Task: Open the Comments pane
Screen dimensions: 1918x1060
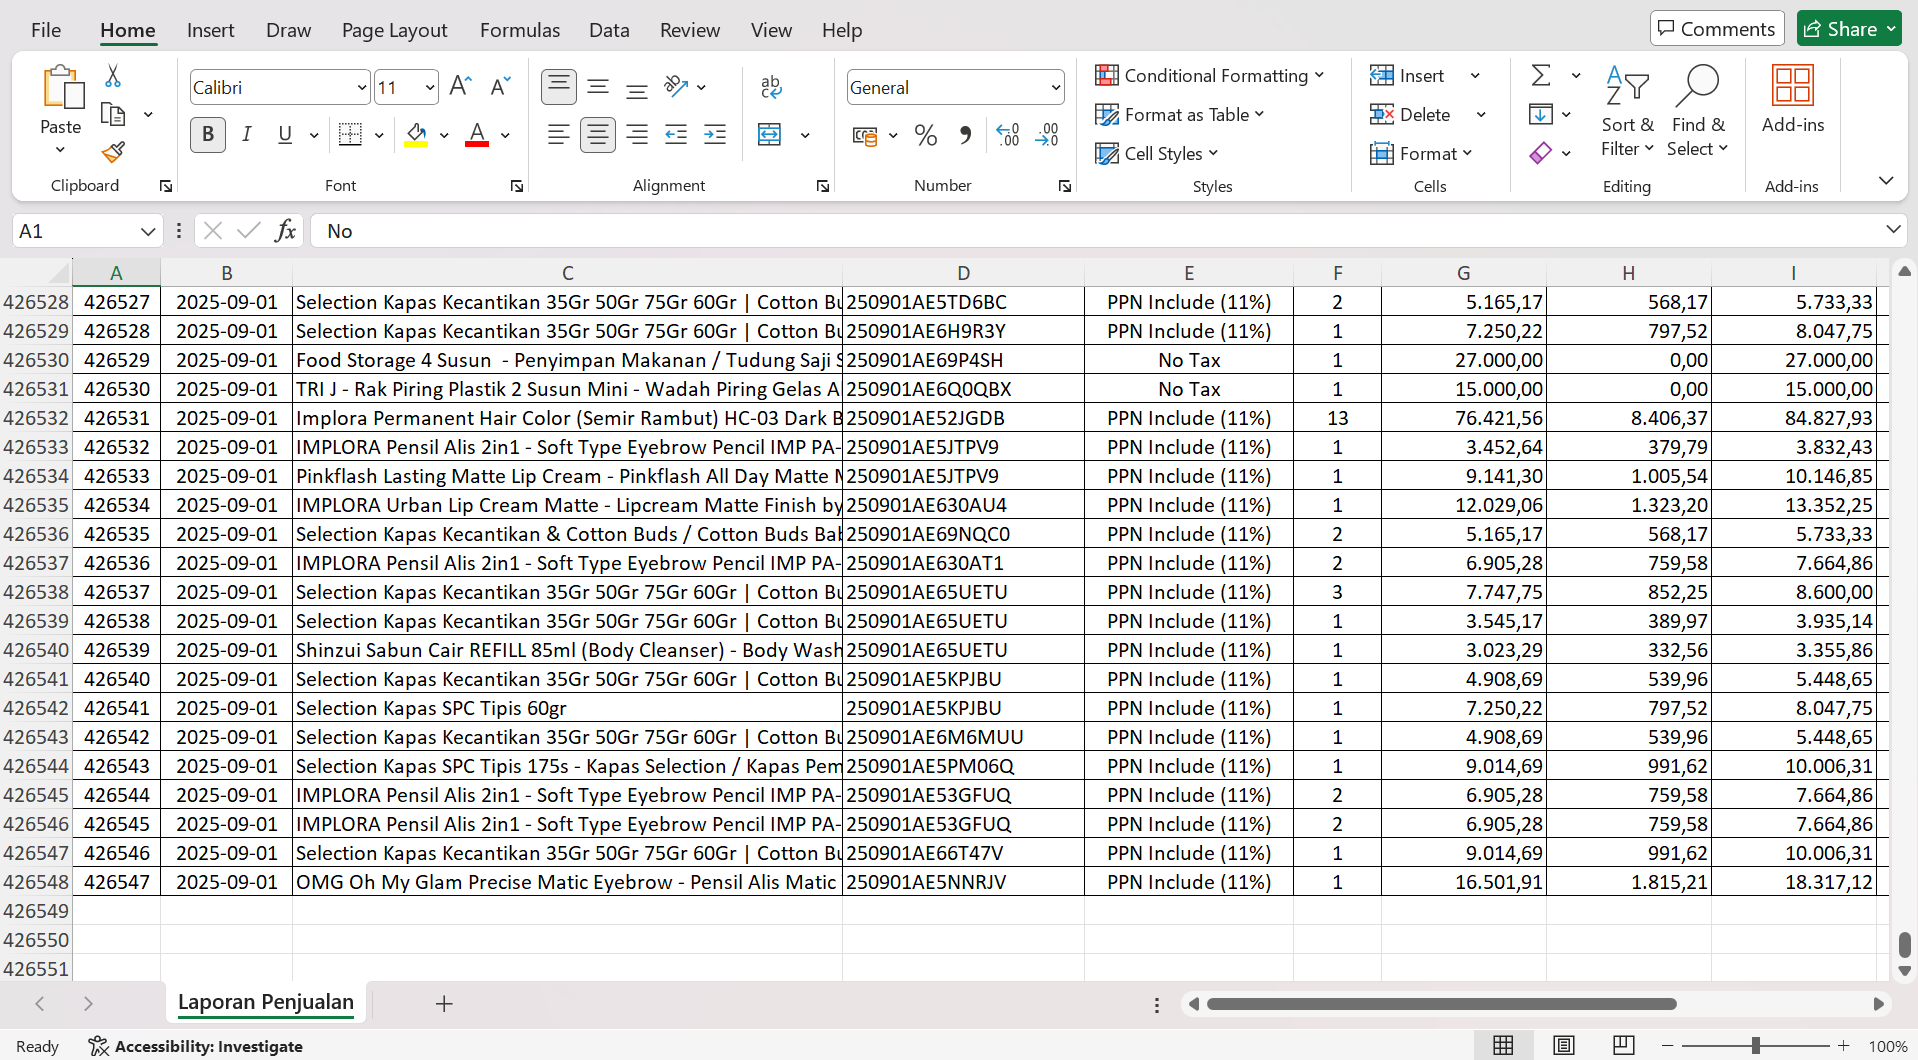Action: tap(1717, 29)
